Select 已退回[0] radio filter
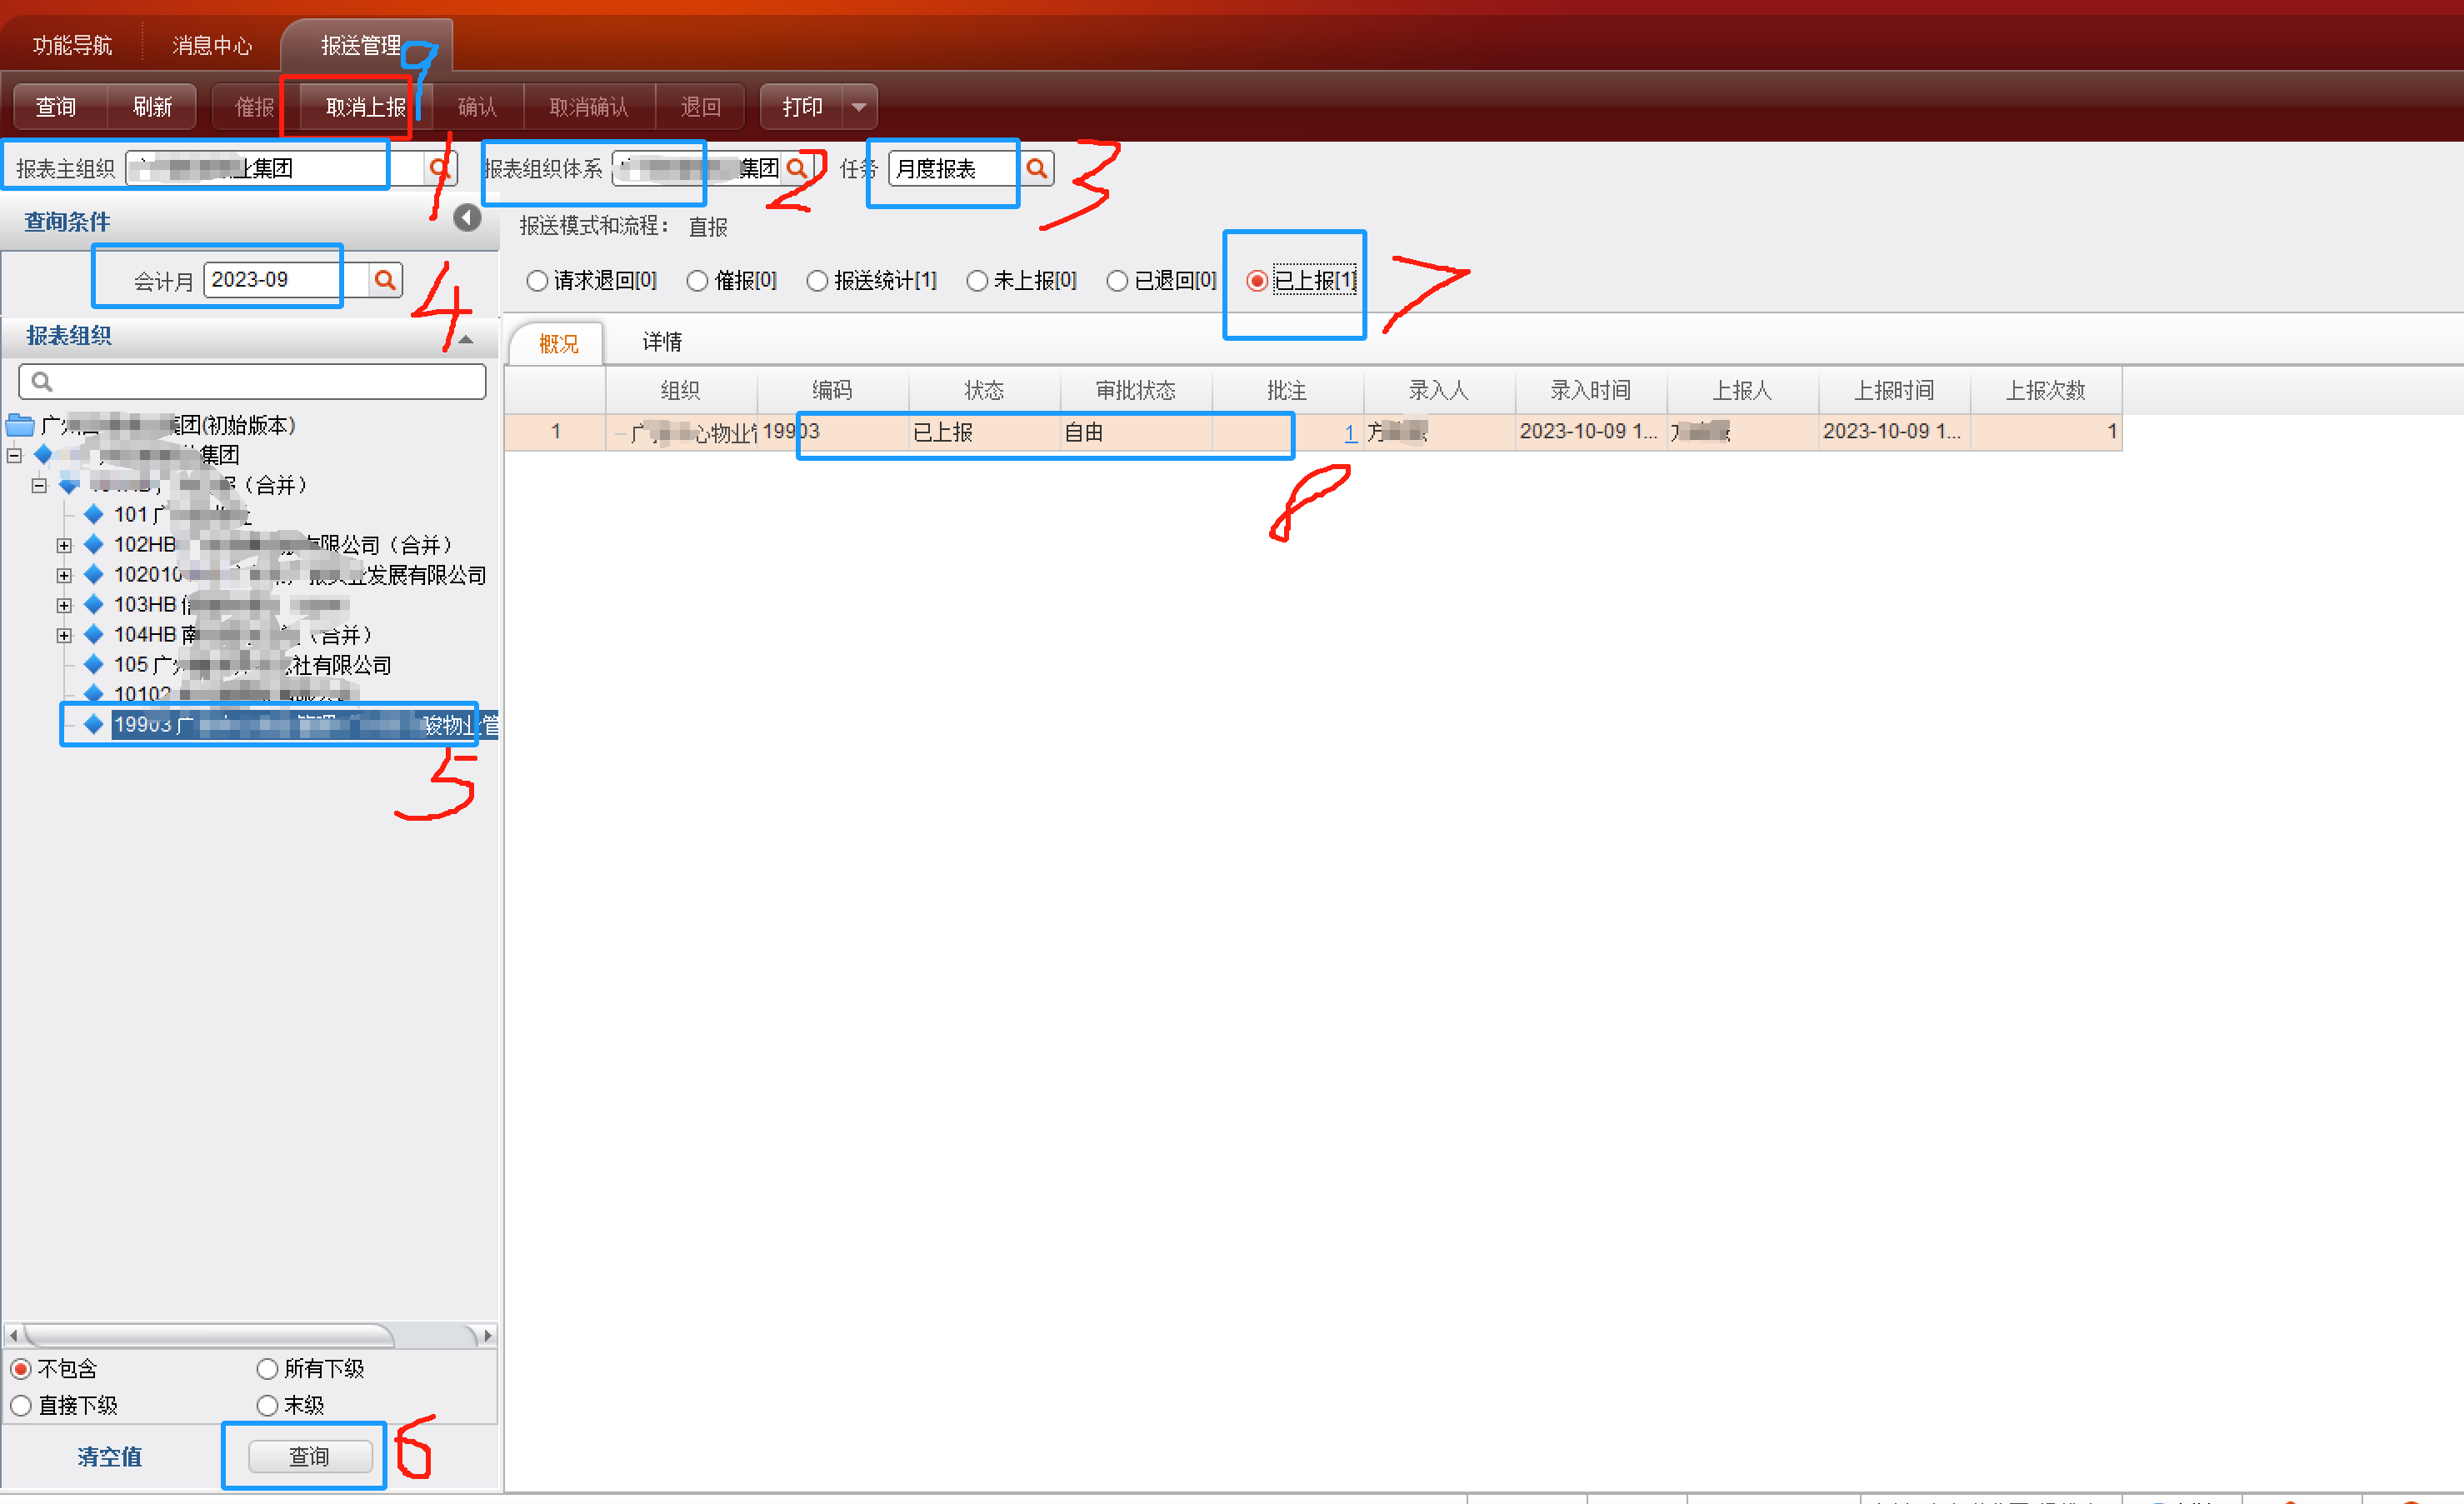 [1117, 281]
